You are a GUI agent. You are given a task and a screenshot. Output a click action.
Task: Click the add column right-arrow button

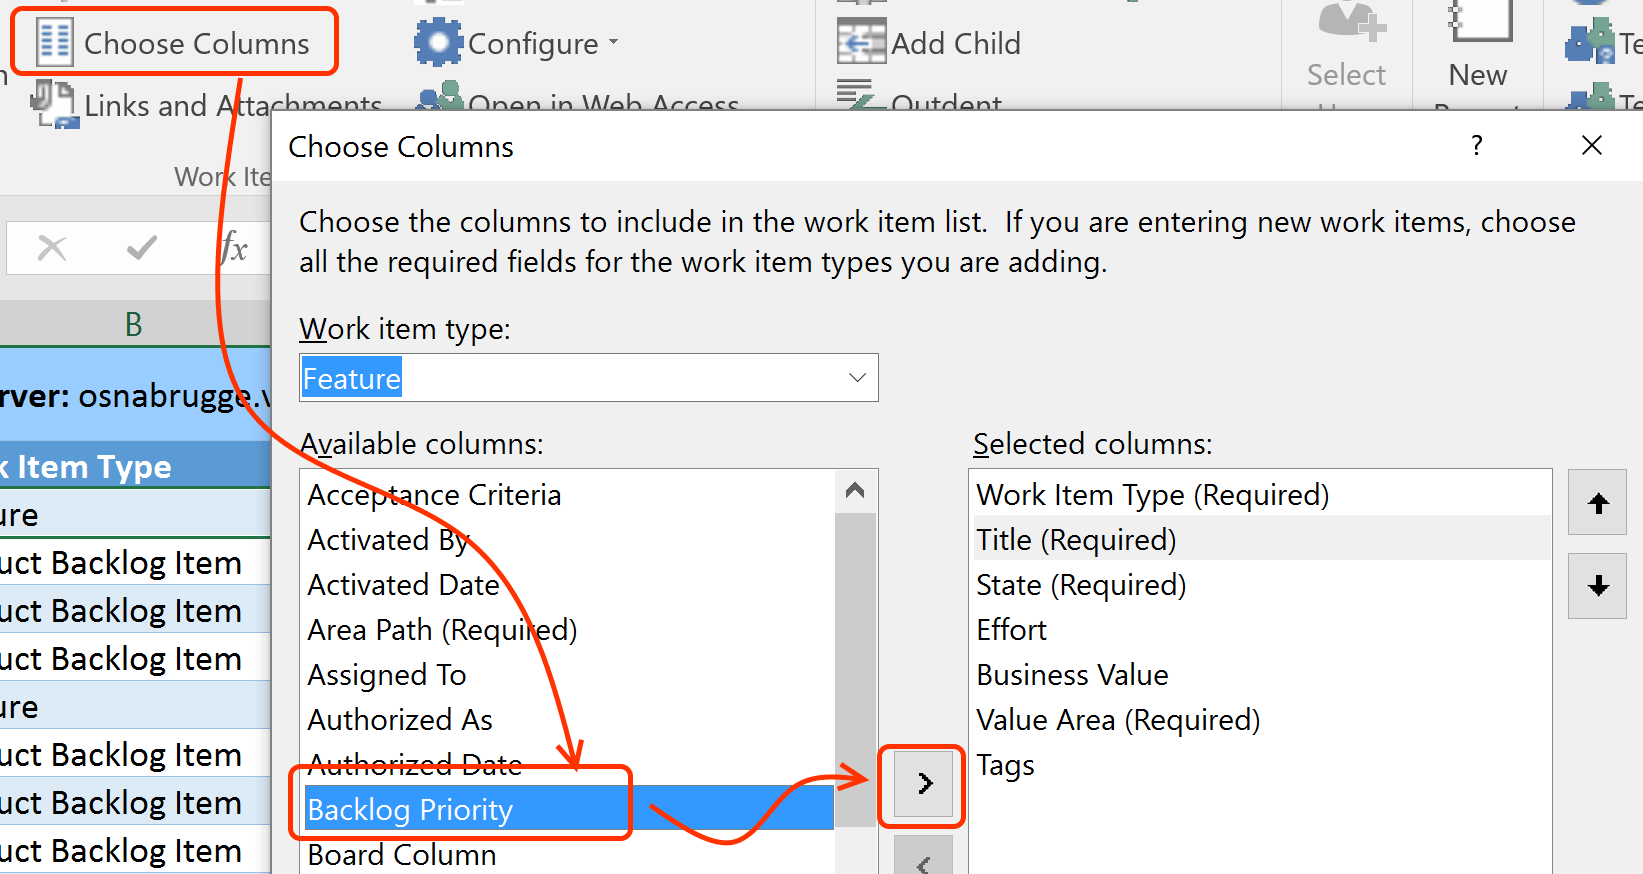tap(923, 783)
